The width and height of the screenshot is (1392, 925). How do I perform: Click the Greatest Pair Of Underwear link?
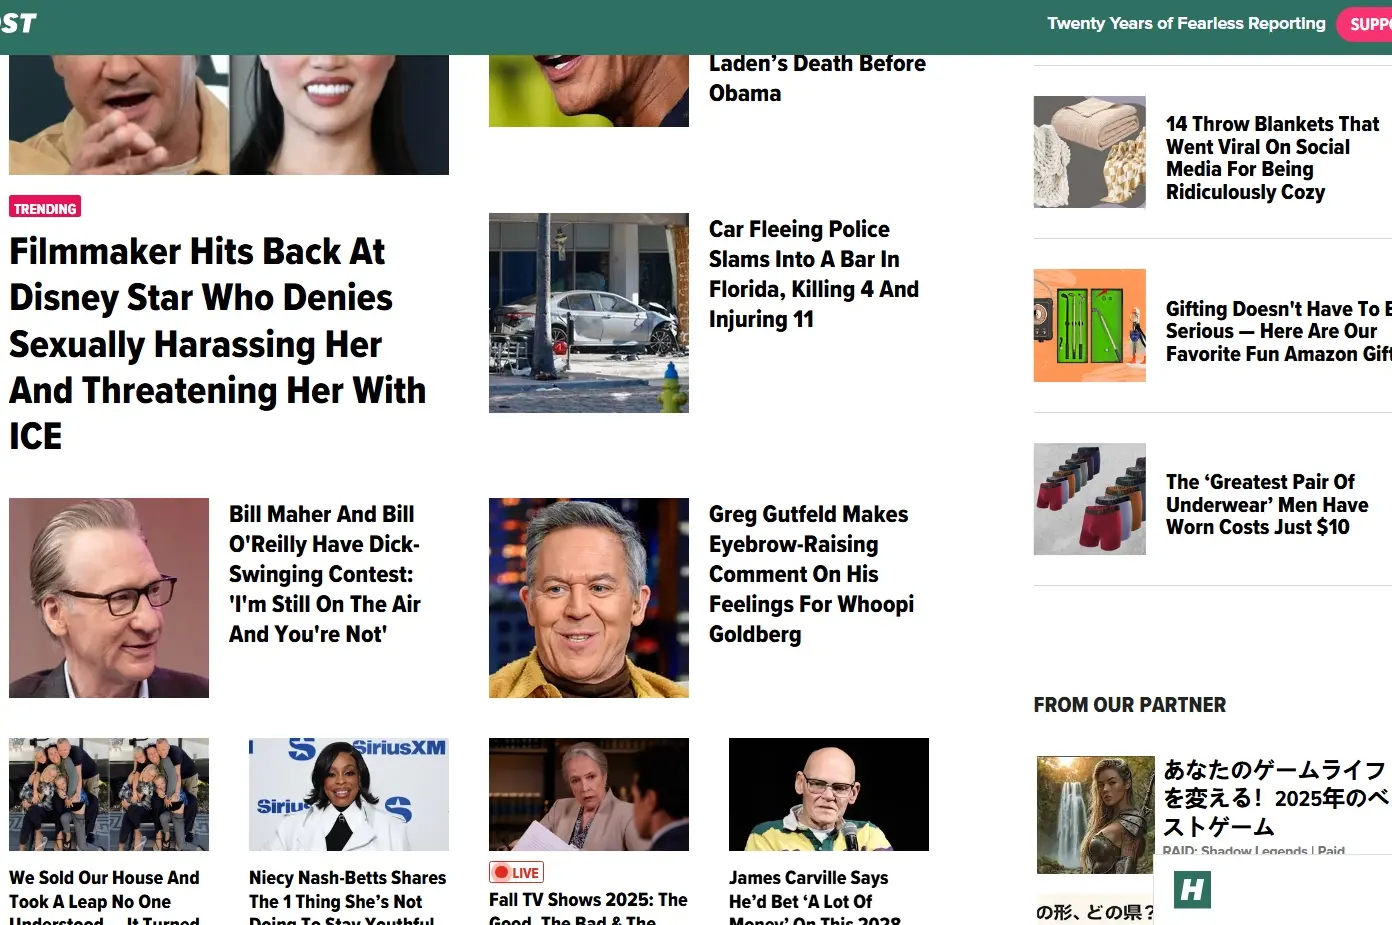pos(1267,505)
